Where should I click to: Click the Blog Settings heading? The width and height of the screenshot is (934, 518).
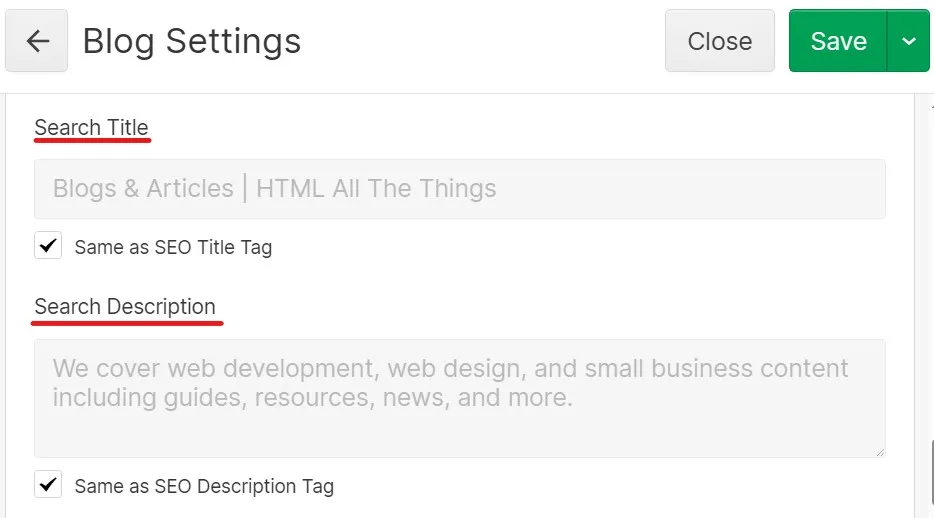click(191, 41)
